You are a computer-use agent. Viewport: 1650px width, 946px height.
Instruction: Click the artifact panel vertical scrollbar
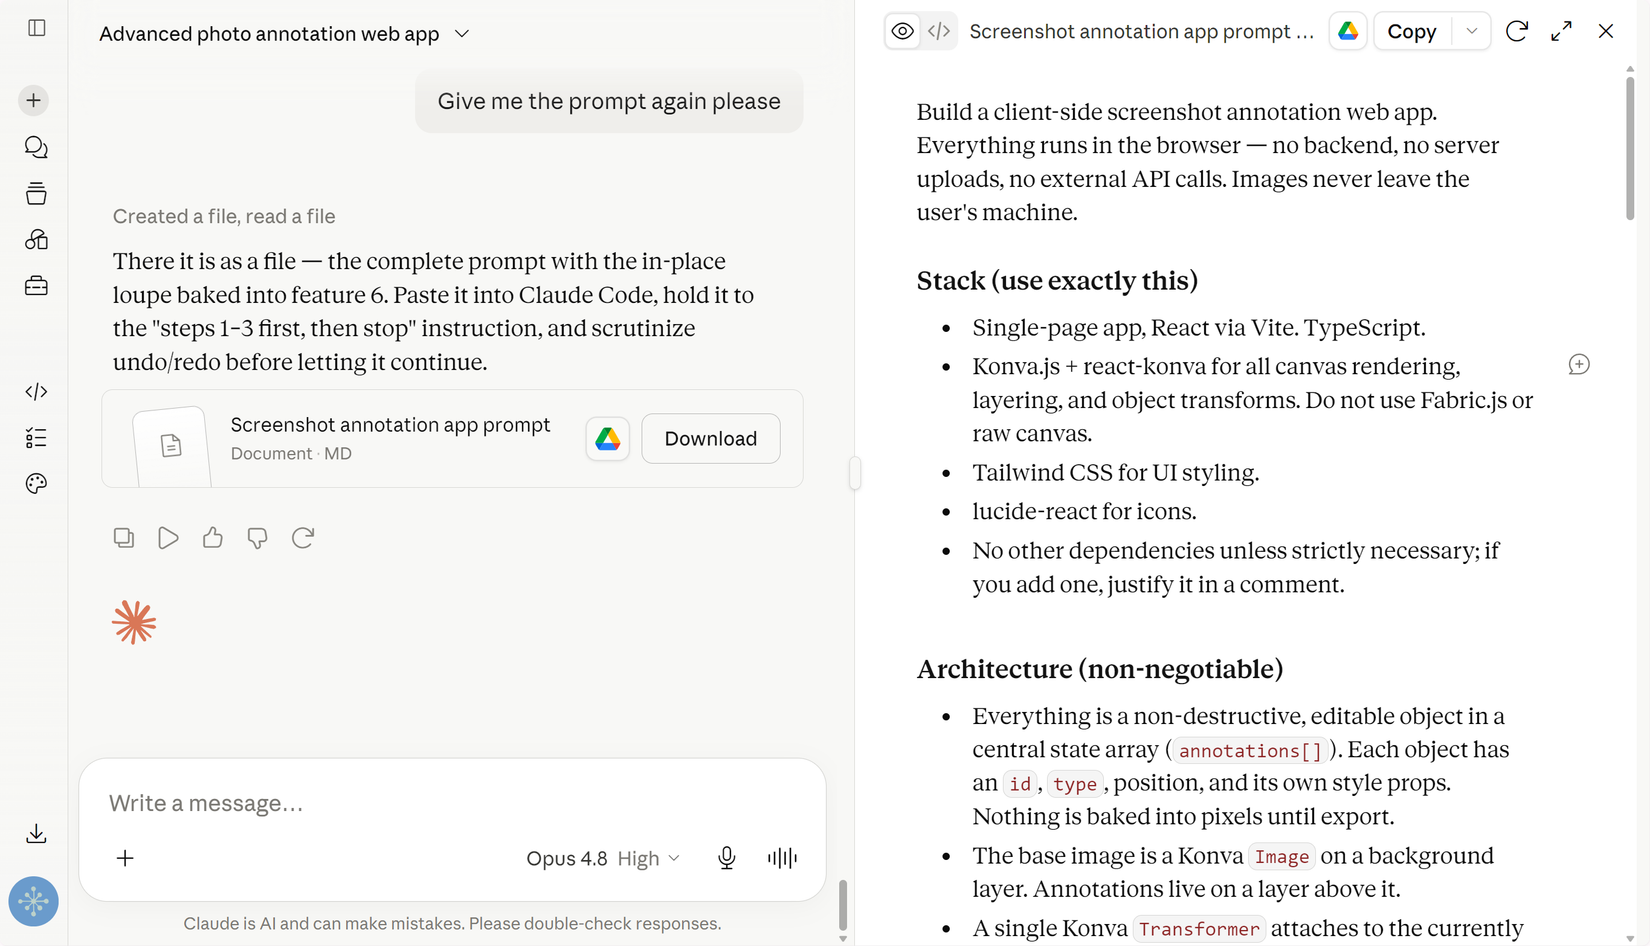point(1630,148)
